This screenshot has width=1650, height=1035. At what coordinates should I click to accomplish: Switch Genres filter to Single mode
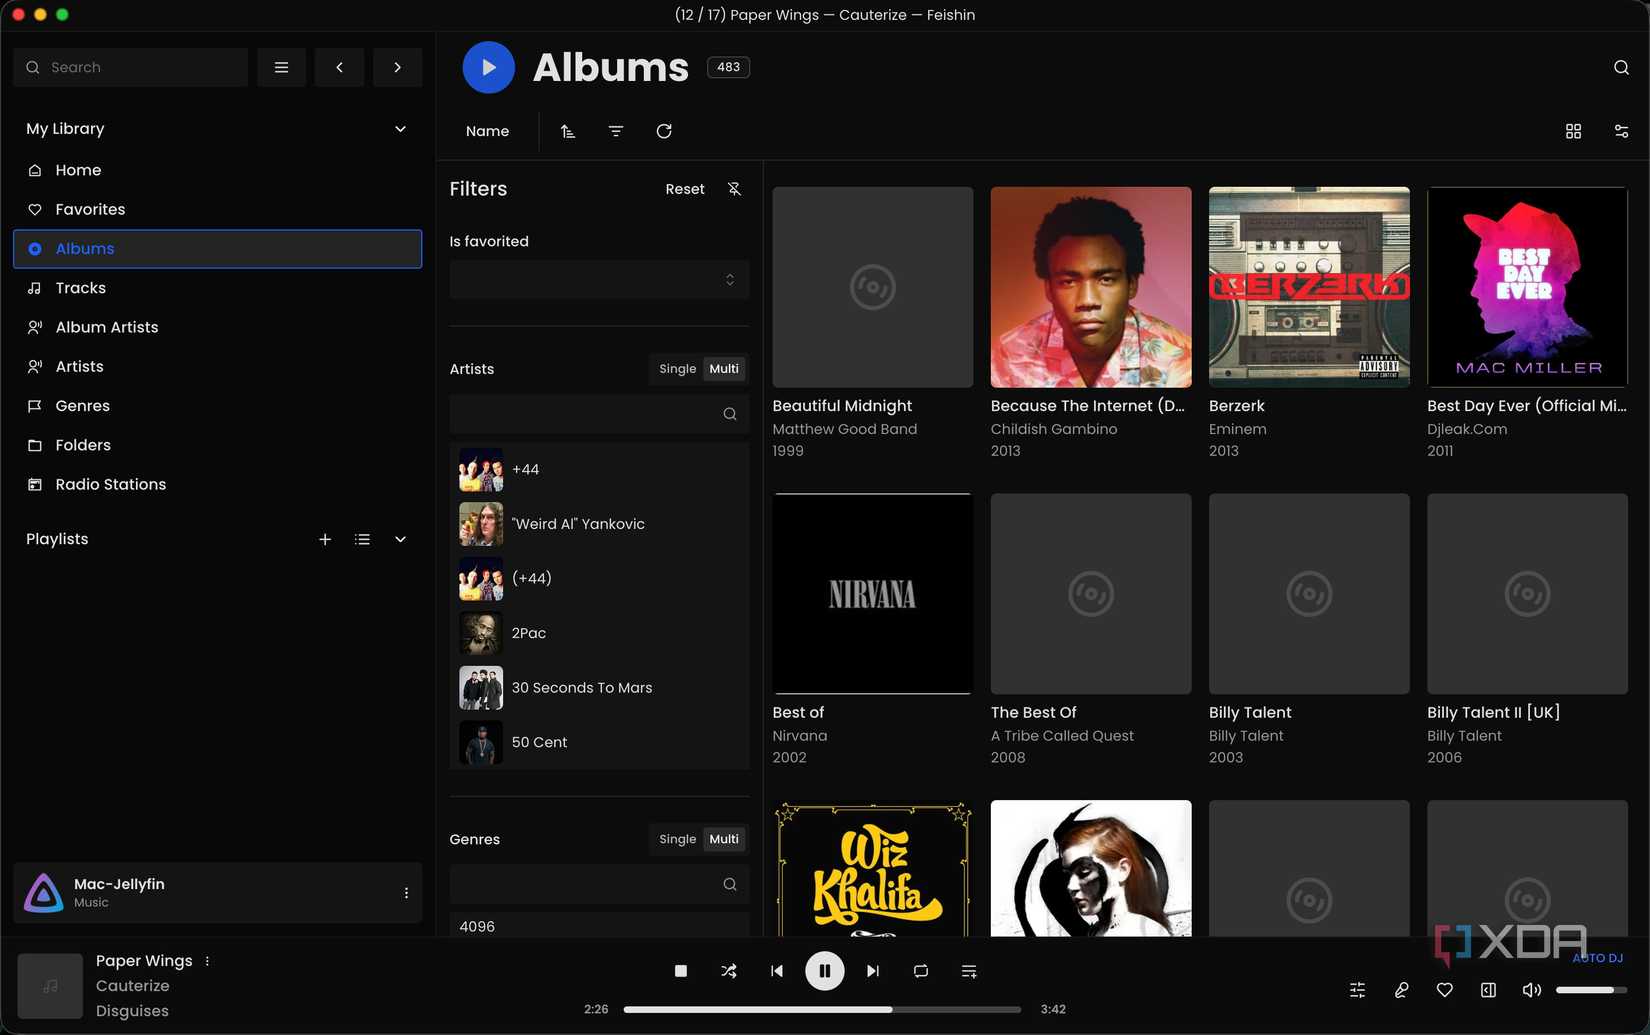pyautogui.click(x=678, y=839)
